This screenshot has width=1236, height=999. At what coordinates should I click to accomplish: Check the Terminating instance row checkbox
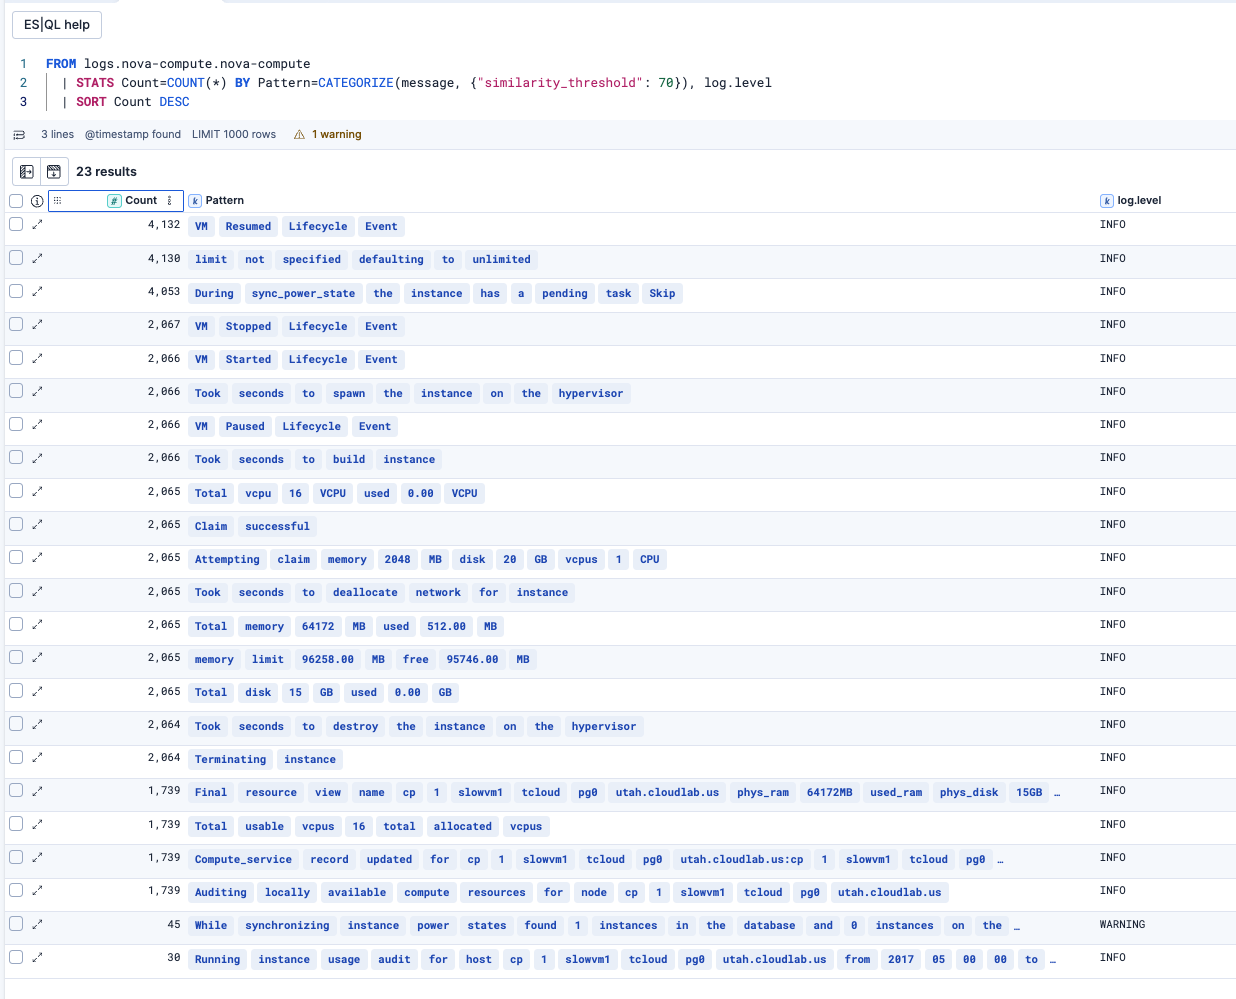(16, 757)
